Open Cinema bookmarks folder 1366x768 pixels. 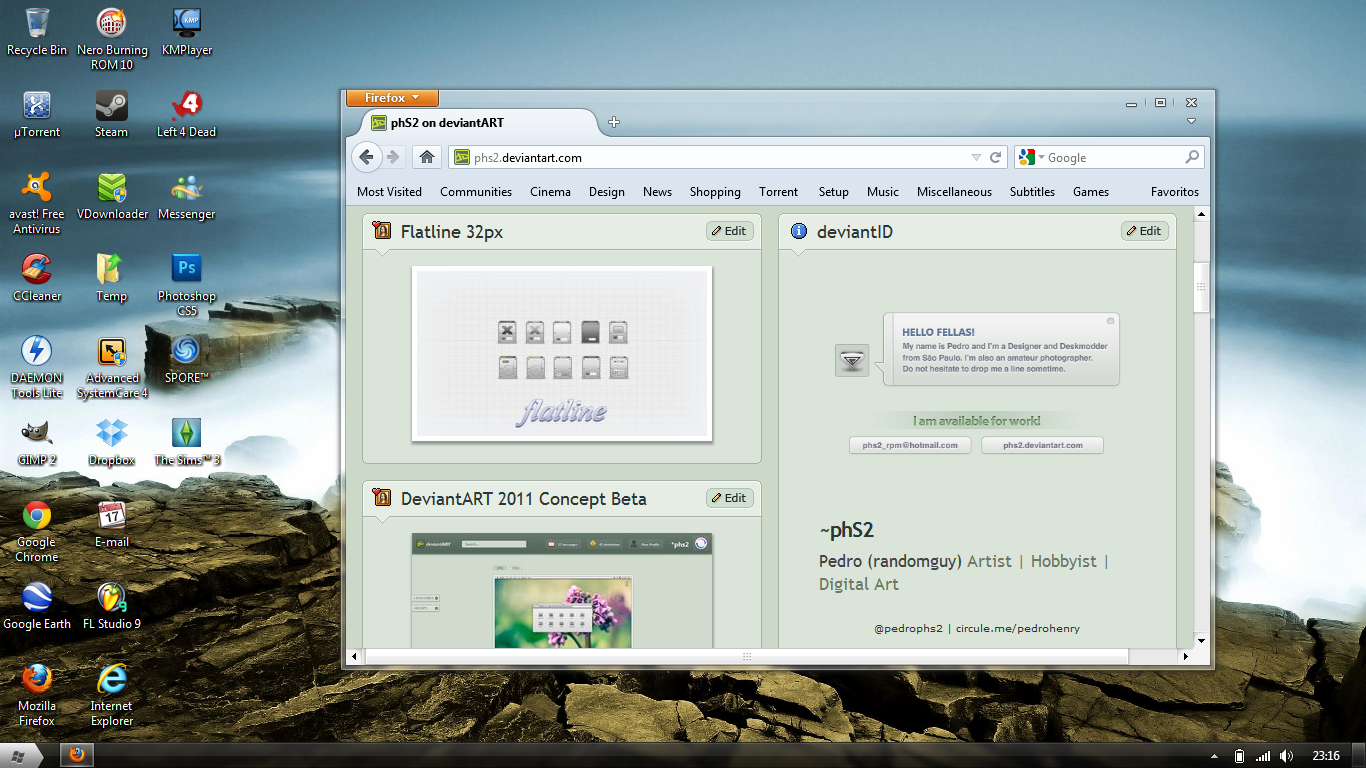pos(550,192)
